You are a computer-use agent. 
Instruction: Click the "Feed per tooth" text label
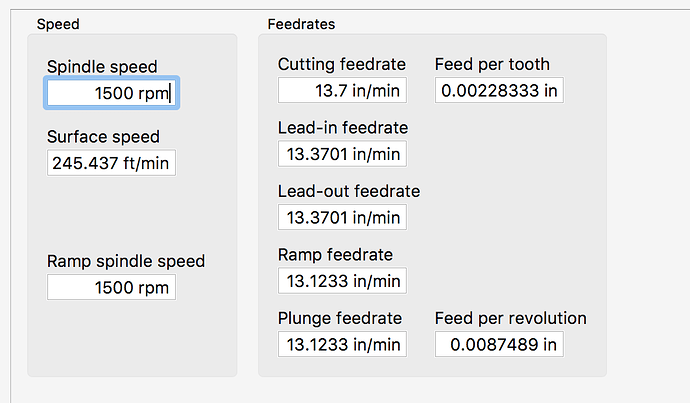[492, 65]
